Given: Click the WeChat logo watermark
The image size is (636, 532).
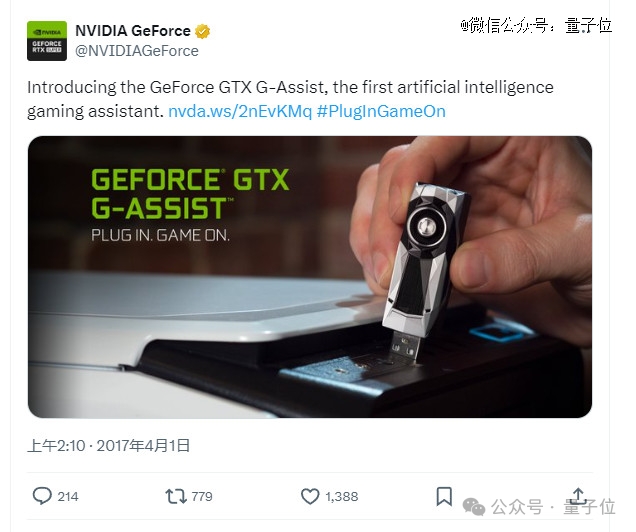Looking at the screenshot, I should tap(474, 507).
